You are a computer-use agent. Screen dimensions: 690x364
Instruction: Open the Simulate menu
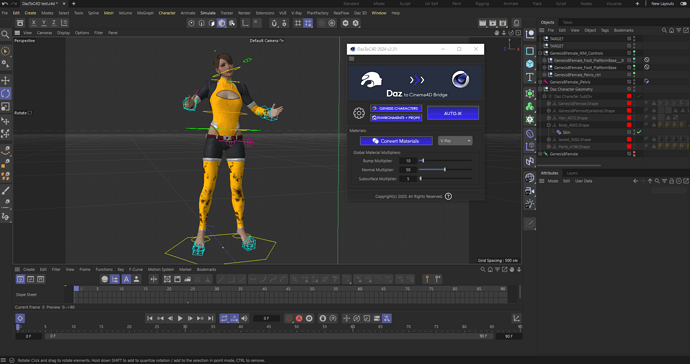click(x=208, y=13)
